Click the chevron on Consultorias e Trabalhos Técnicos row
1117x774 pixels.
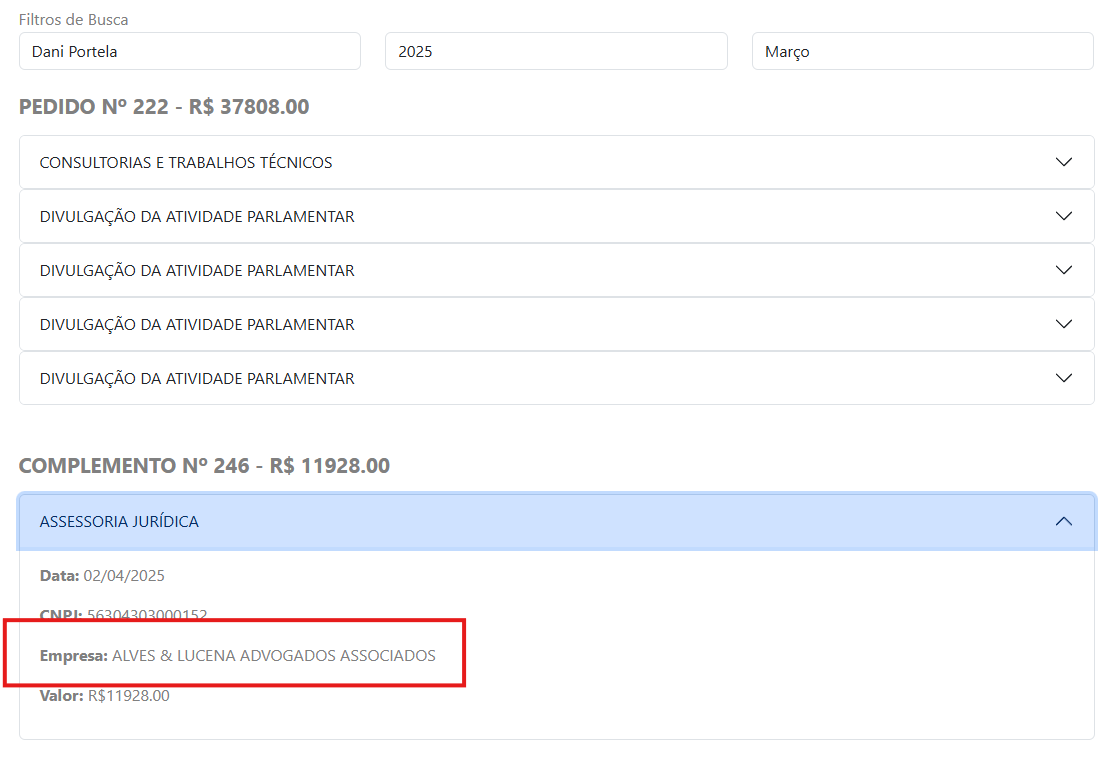point(1064,162)
